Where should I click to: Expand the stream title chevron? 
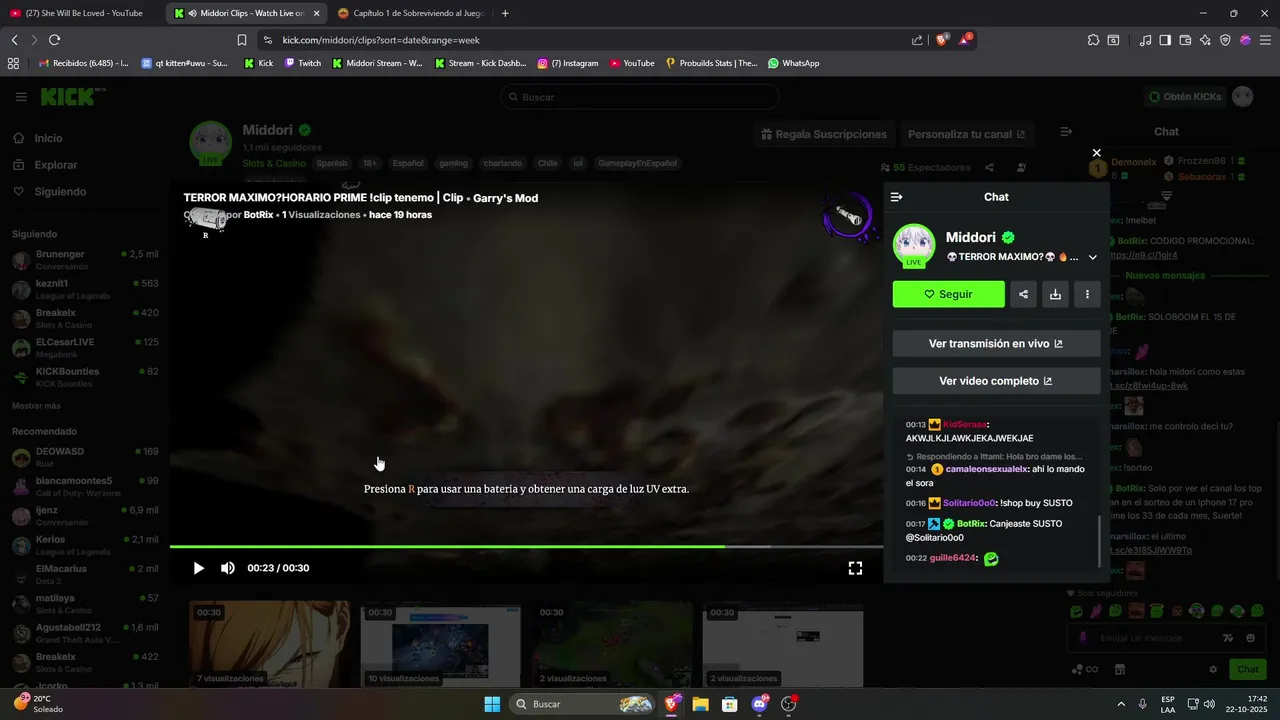(x=1092, y=257)
